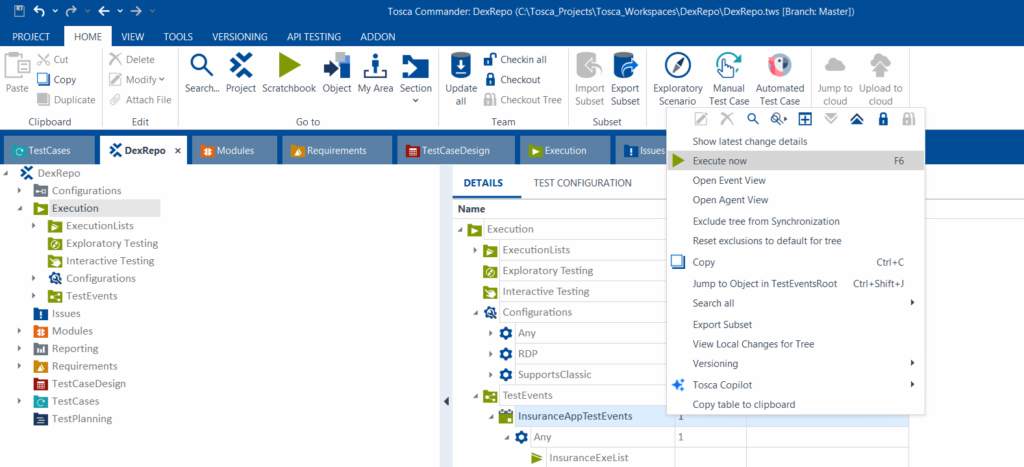Launch Export Subset from the ribbon
Viewport: 1024px width, 467px height.
[626, 79]
